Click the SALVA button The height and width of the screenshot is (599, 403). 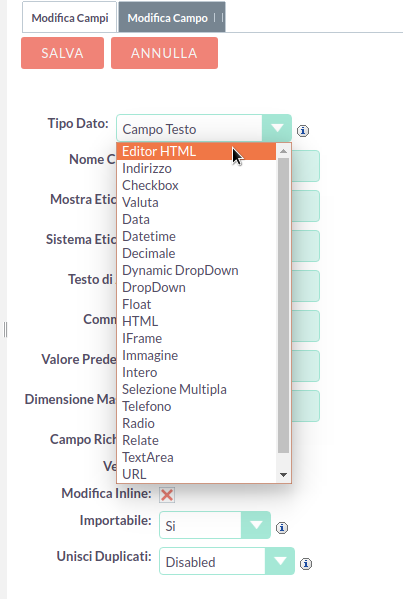[62, 53]
